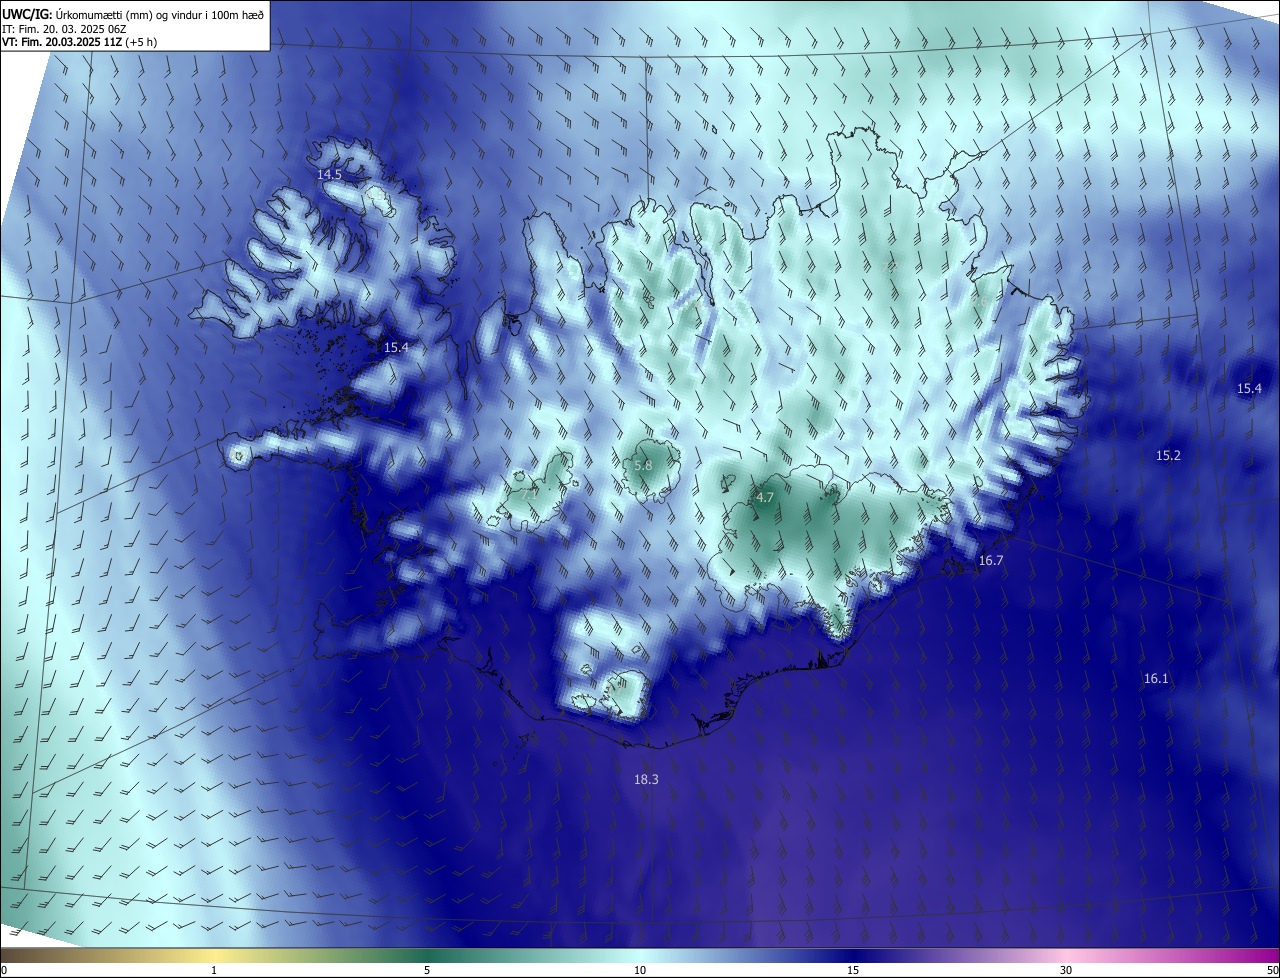Click the 10 tick on the colour scale
The height and width of the screenshot is (978, 1280).
point(640,971)
